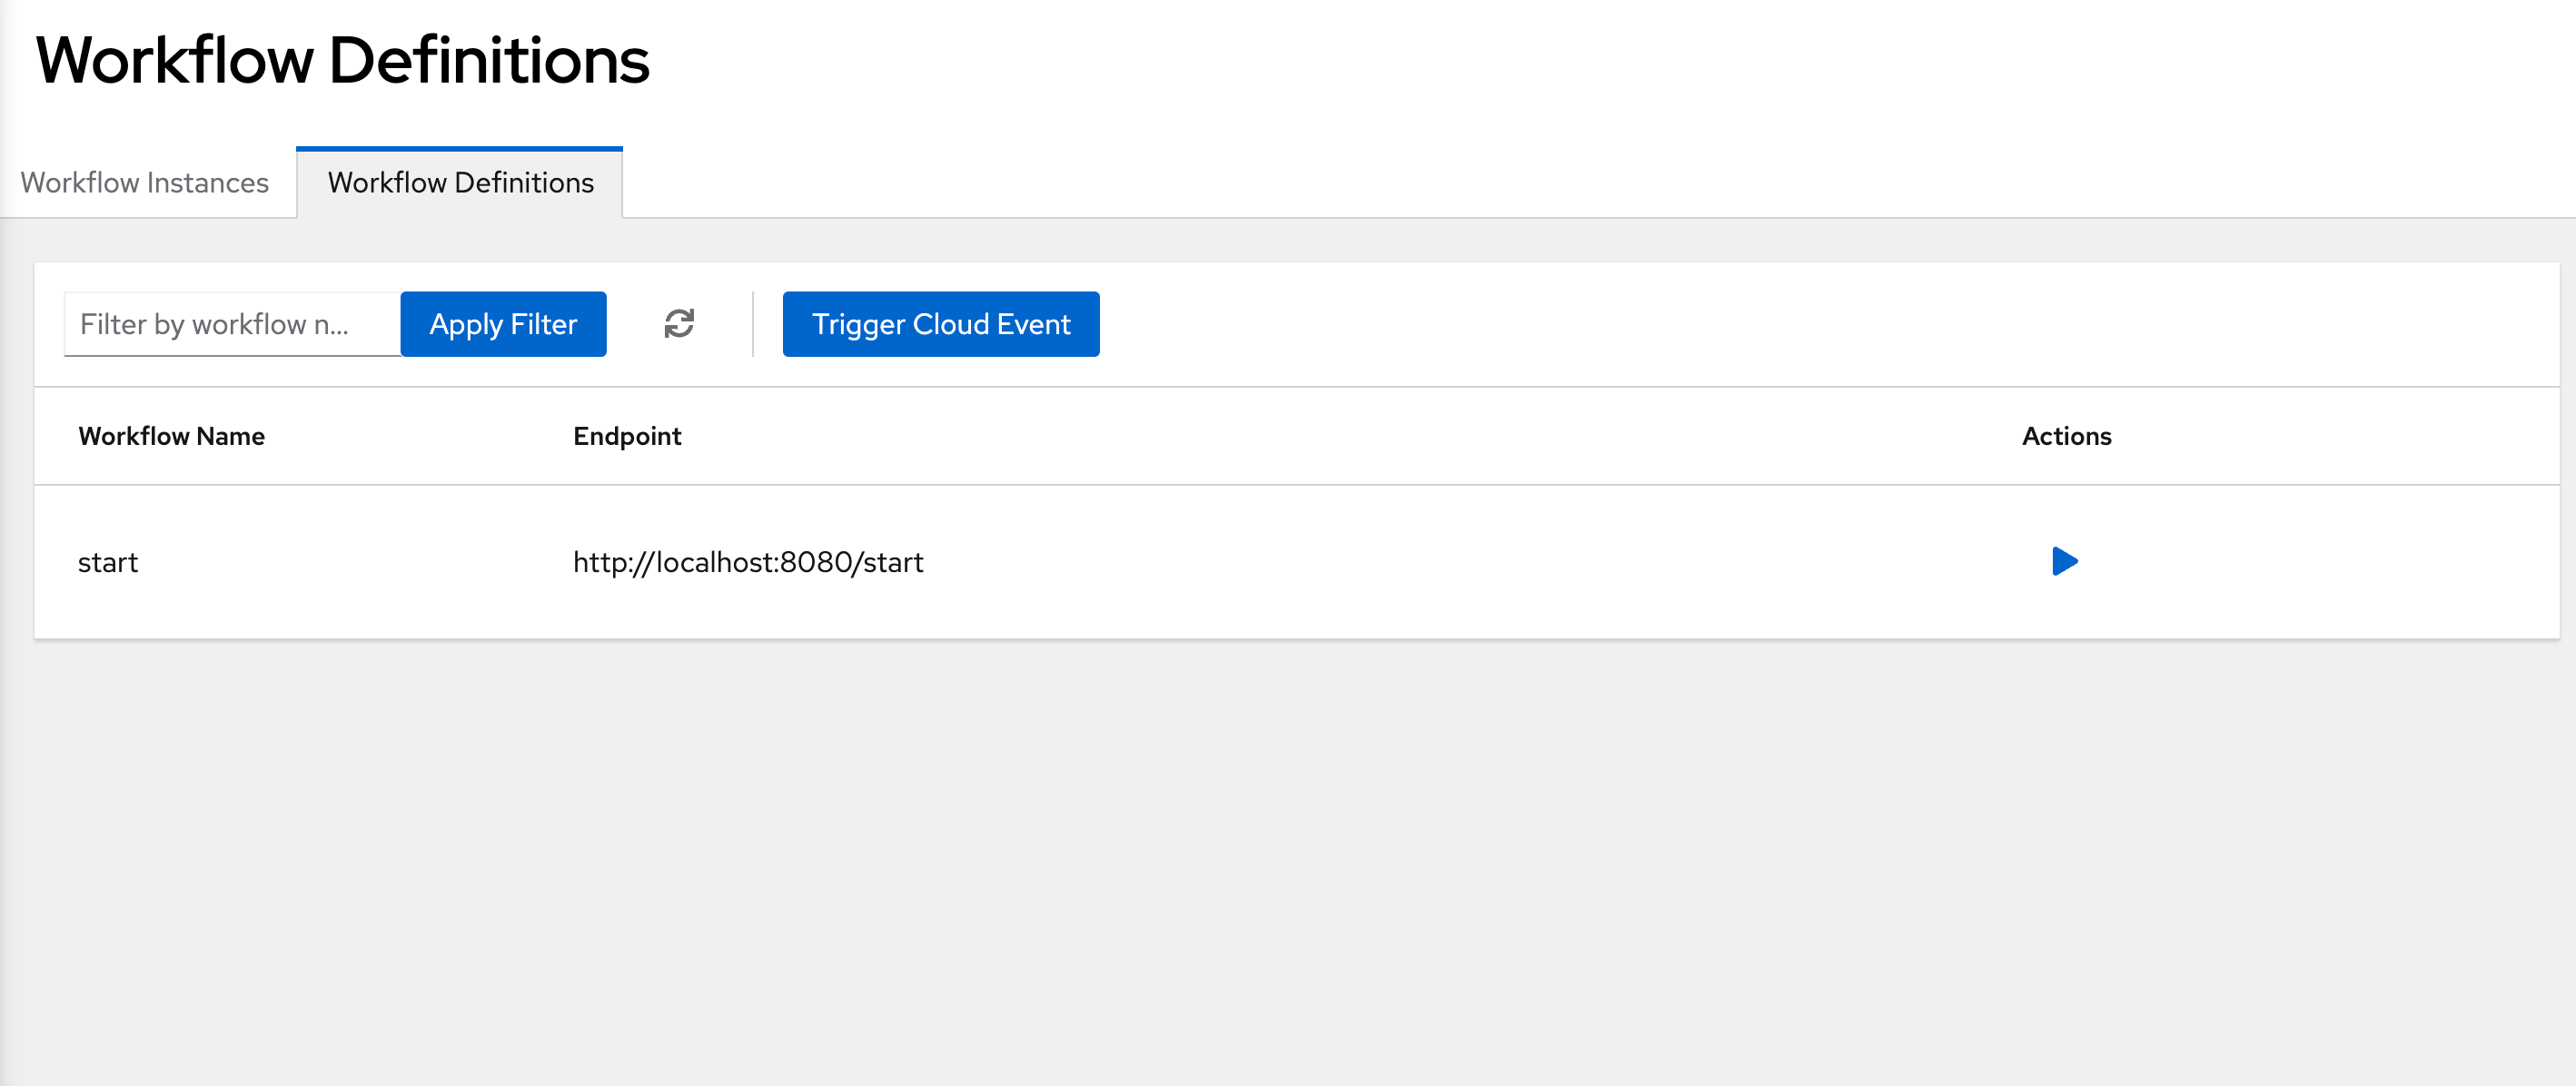Click the Endpoint column header
This screenshot has width=2576, height=1086.
coord(627,435)
